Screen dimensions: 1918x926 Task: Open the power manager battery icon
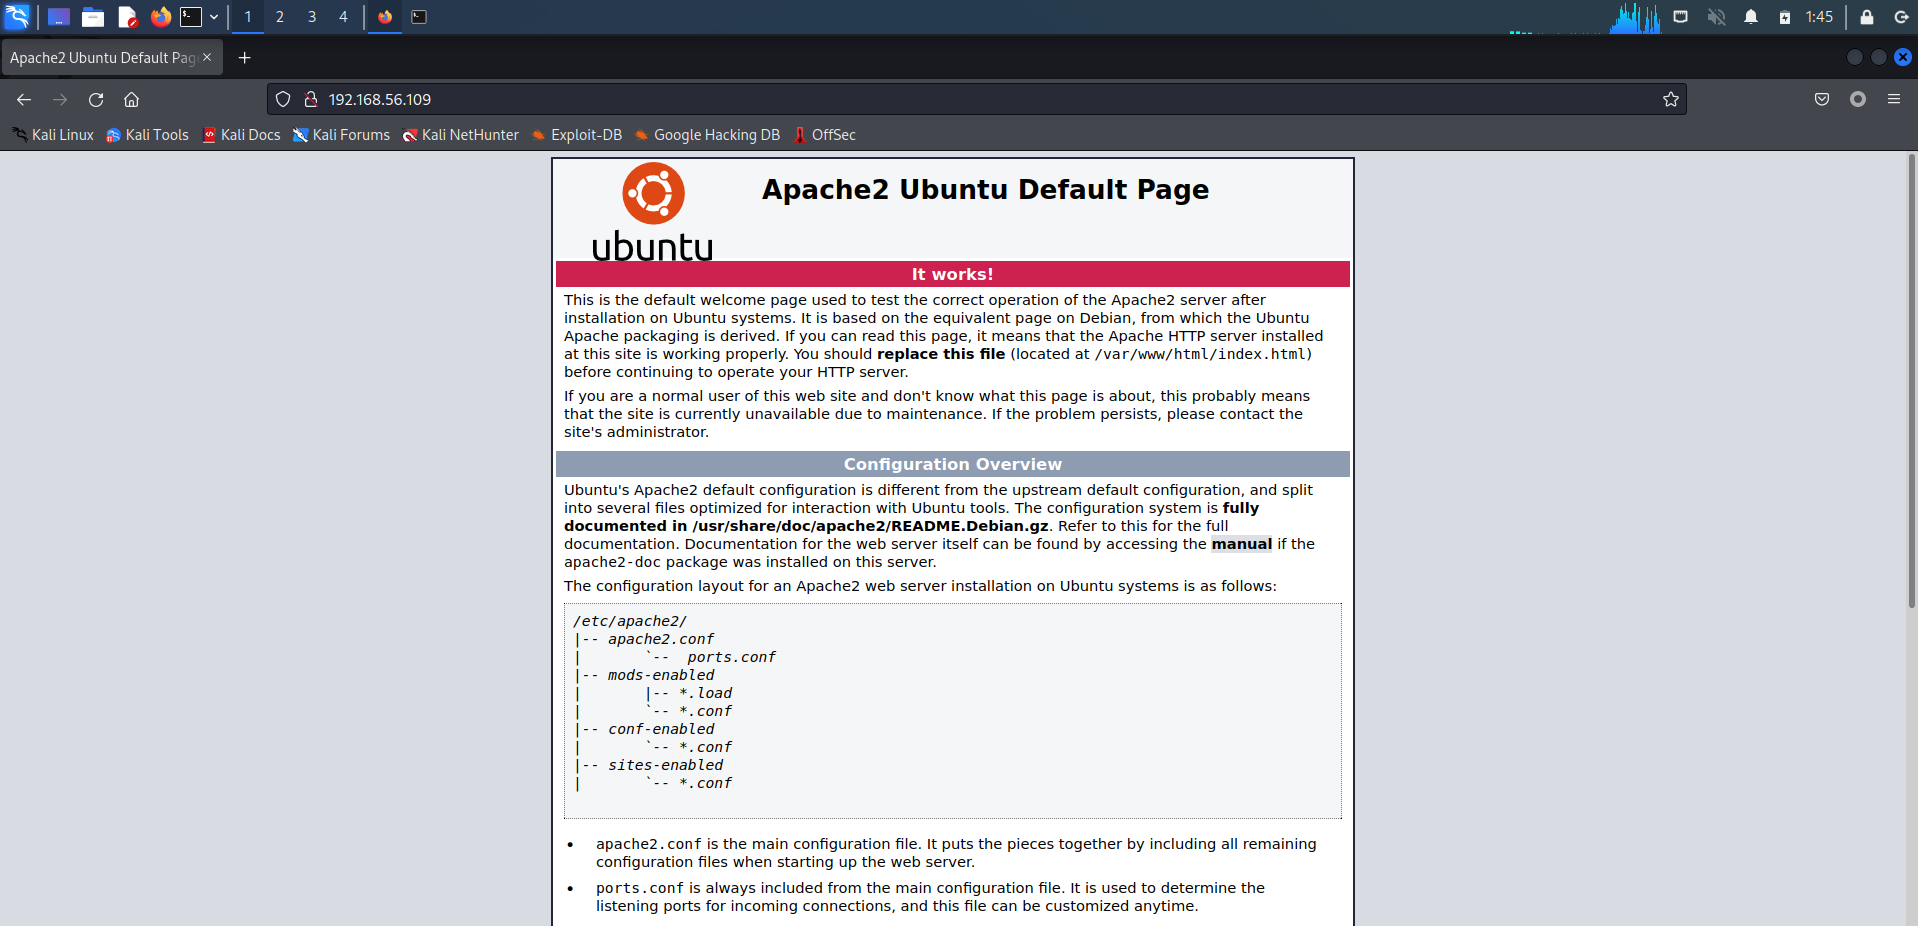coord(1785,17)
